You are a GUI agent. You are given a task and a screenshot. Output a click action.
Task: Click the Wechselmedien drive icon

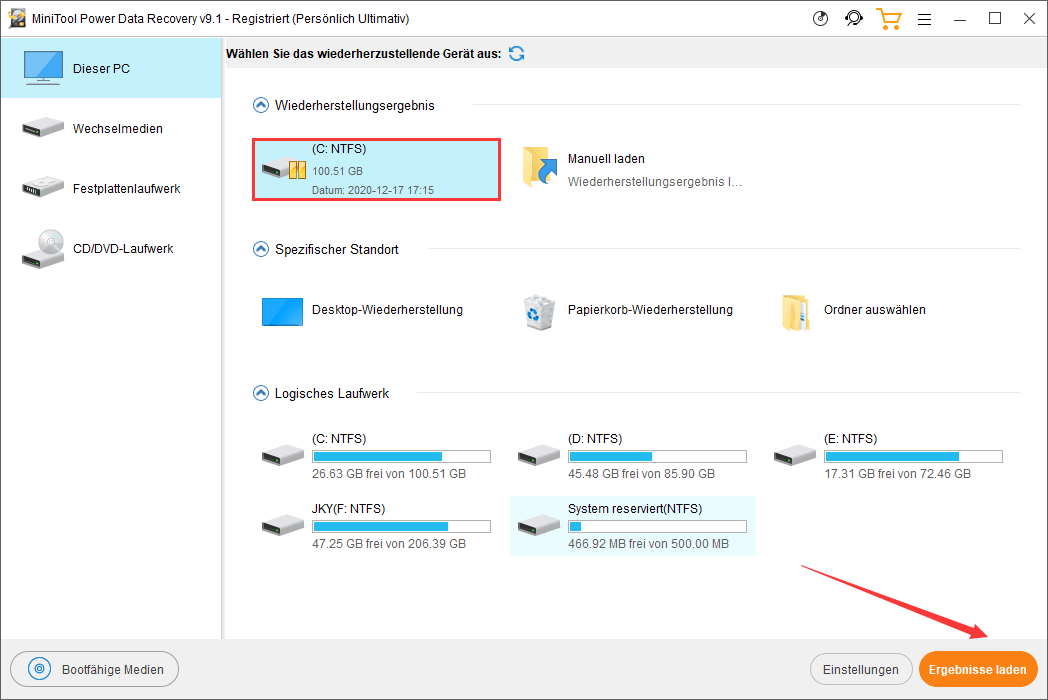[43, 127]
